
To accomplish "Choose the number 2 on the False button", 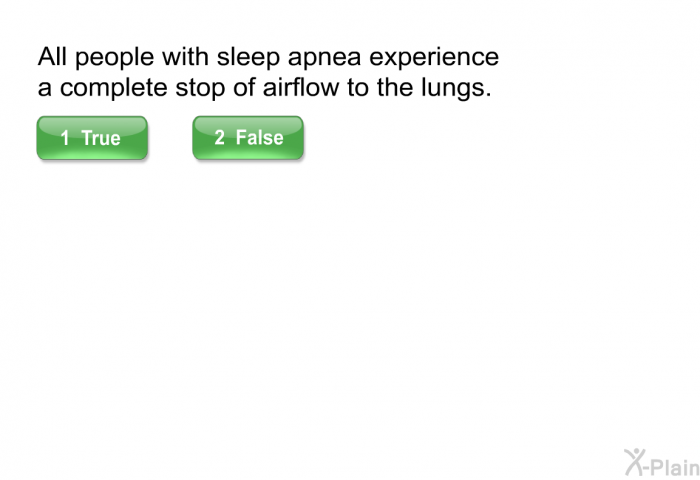I will [x=219, y=138].
